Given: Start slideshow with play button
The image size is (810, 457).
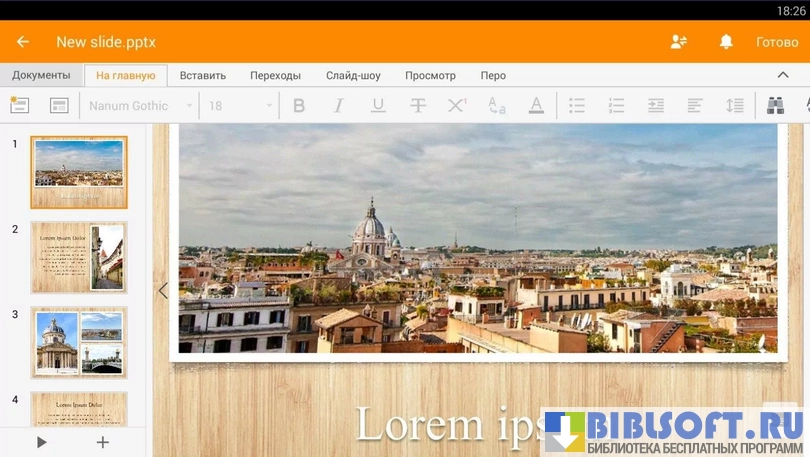Looking at the screenshot, I should pos(41,441).
